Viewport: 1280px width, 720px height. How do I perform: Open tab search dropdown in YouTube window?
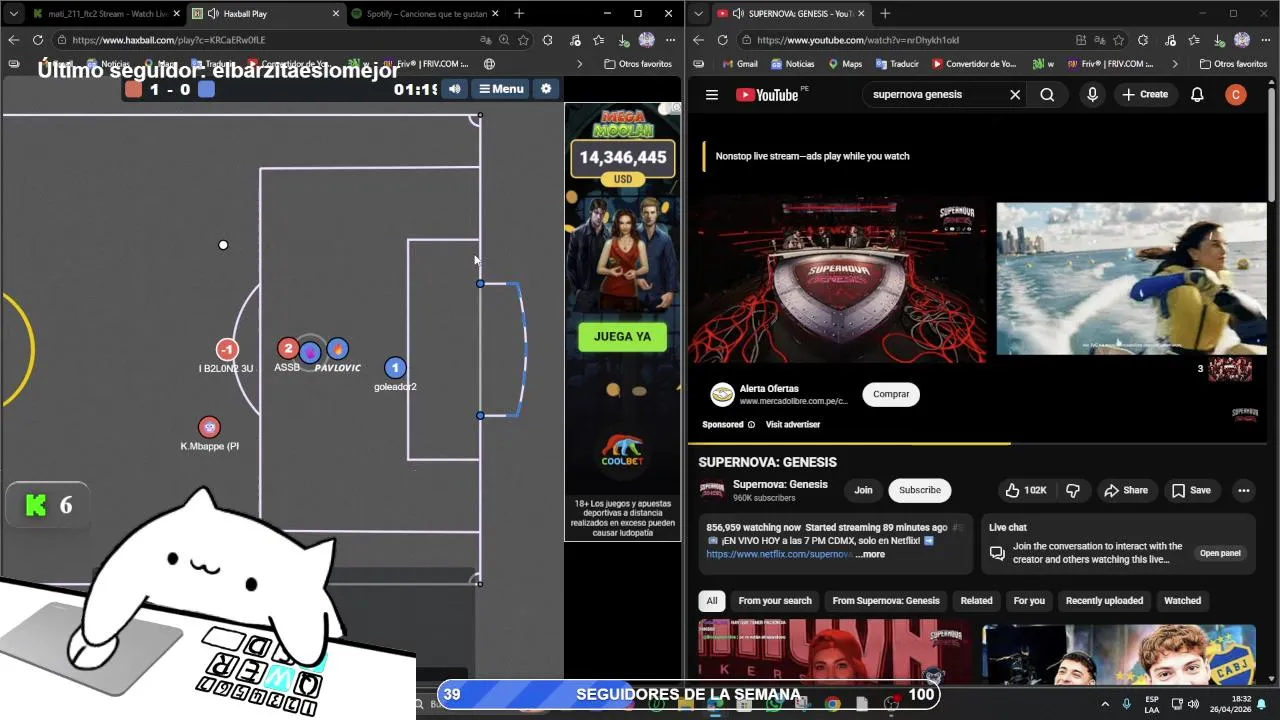(699, 14)
